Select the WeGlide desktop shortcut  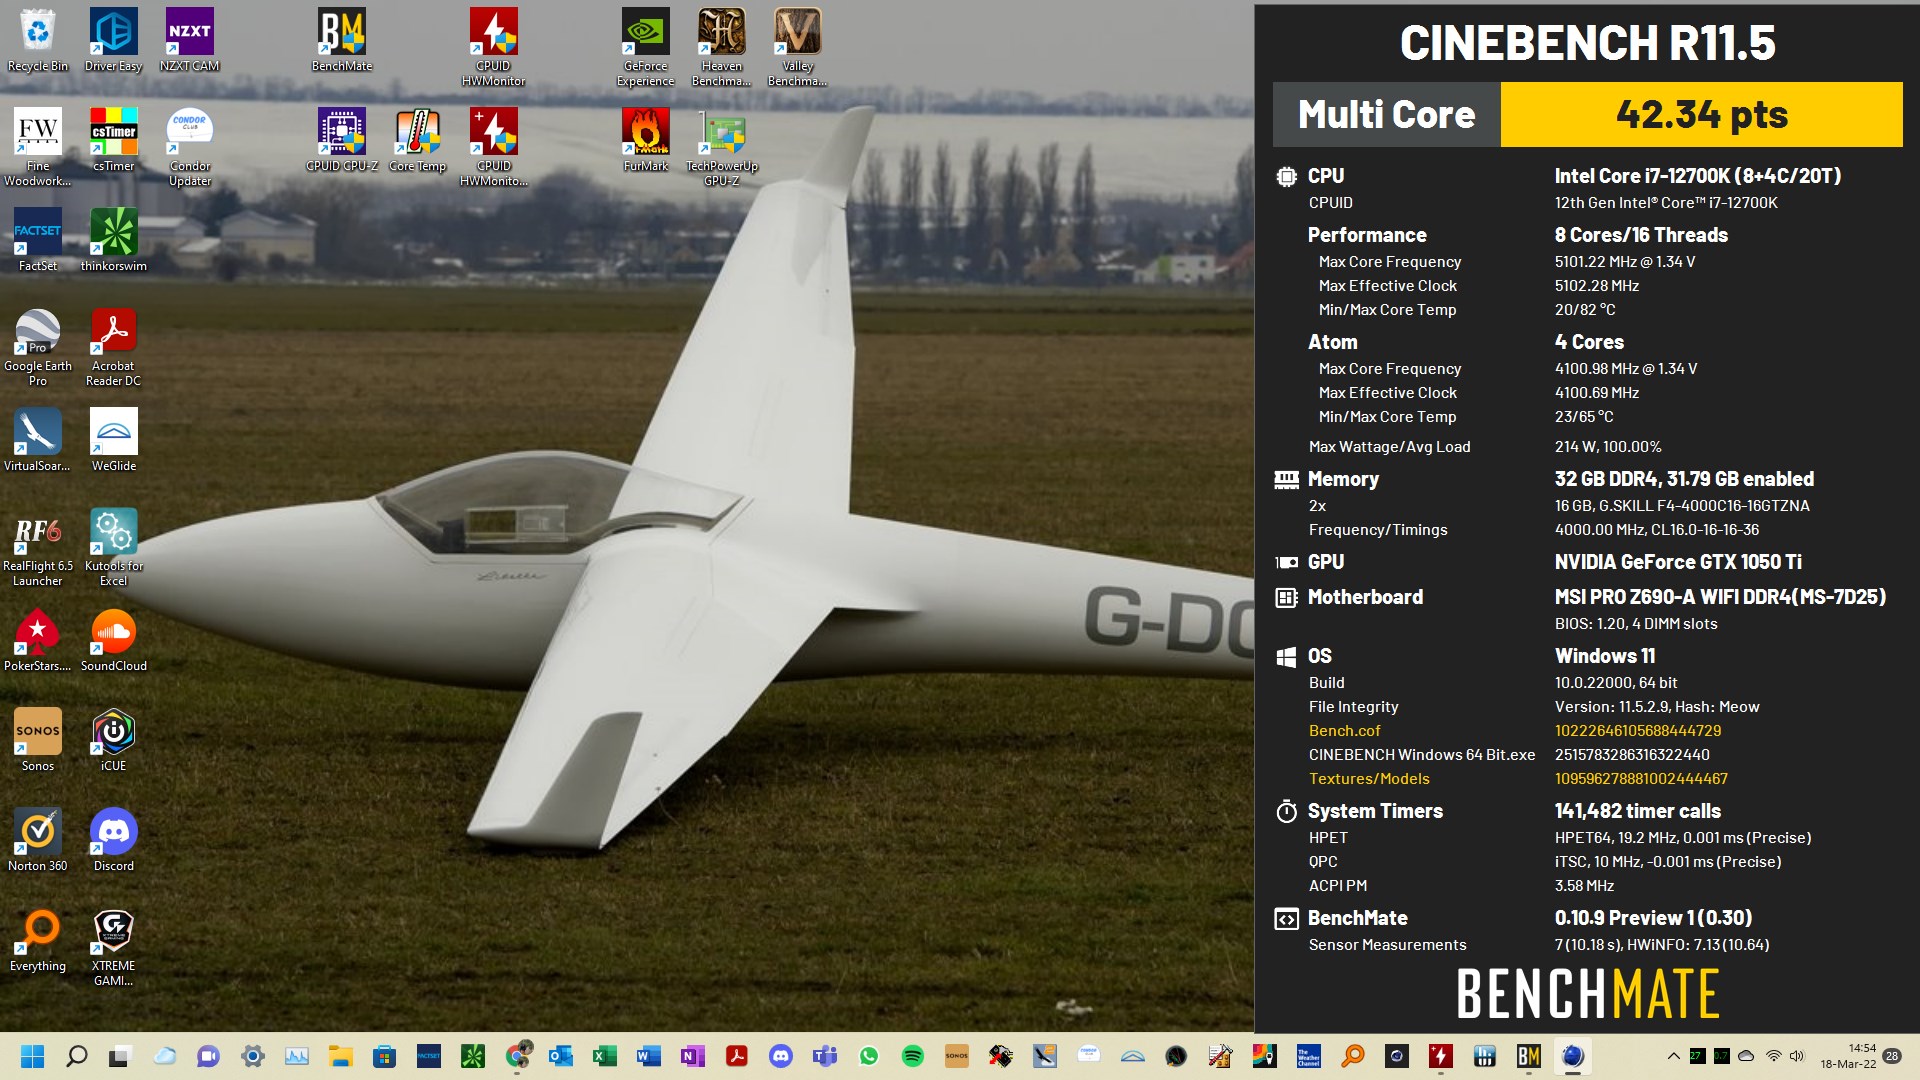point(114,441)
